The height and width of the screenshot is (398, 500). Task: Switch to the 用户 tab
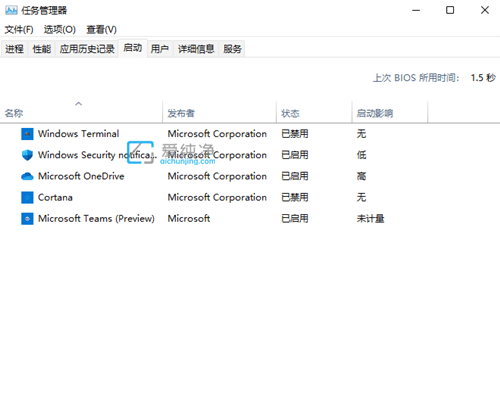tap(160, 49)
